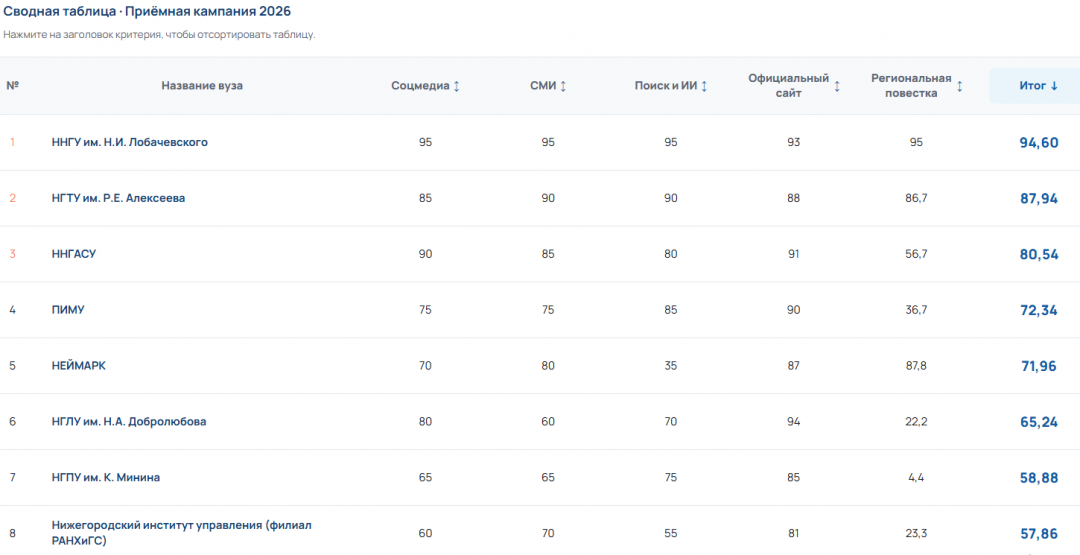1080x555 pixels.
Task: Click official site score 93 for ННГУ
Action: 794,143
